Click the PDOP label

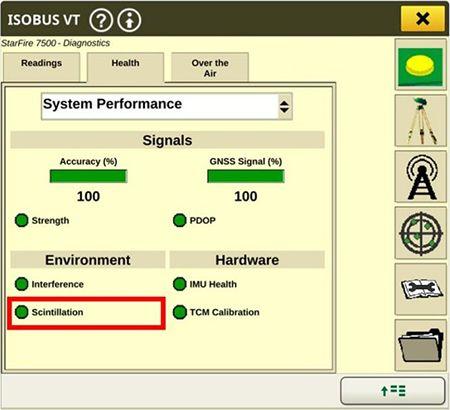pyautogui.click(x=203, y=221)
